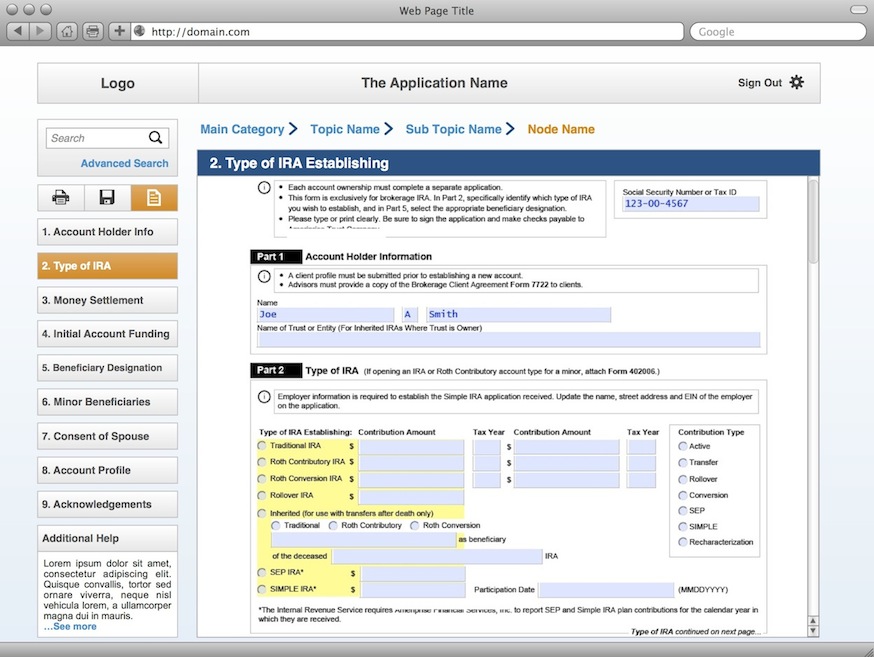Click info icon in Part 1 section
The image size is (874, 657).
coord(264,276)
